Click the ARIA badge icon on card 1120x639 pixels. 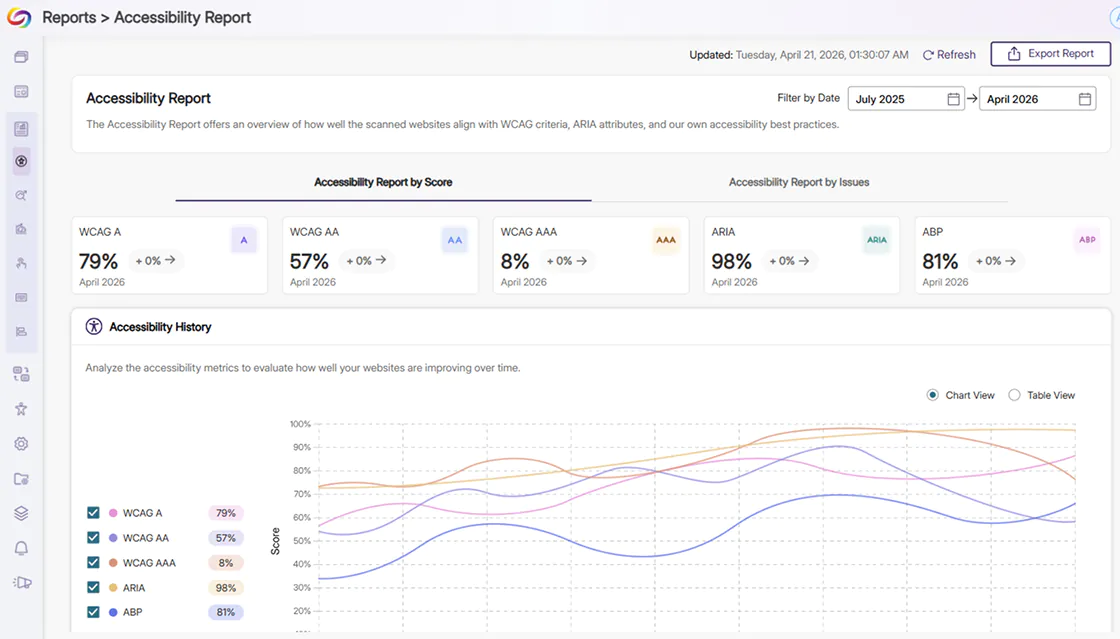pyautogui.click(x=876, y=240)
